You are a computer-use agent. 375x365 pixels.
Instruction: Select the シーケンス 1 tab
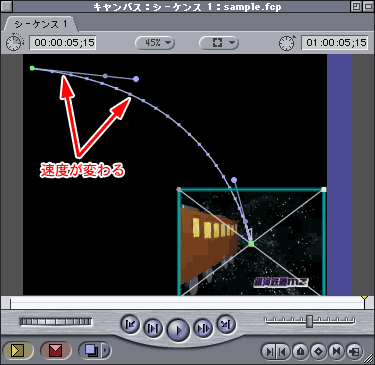click(41, 24)
